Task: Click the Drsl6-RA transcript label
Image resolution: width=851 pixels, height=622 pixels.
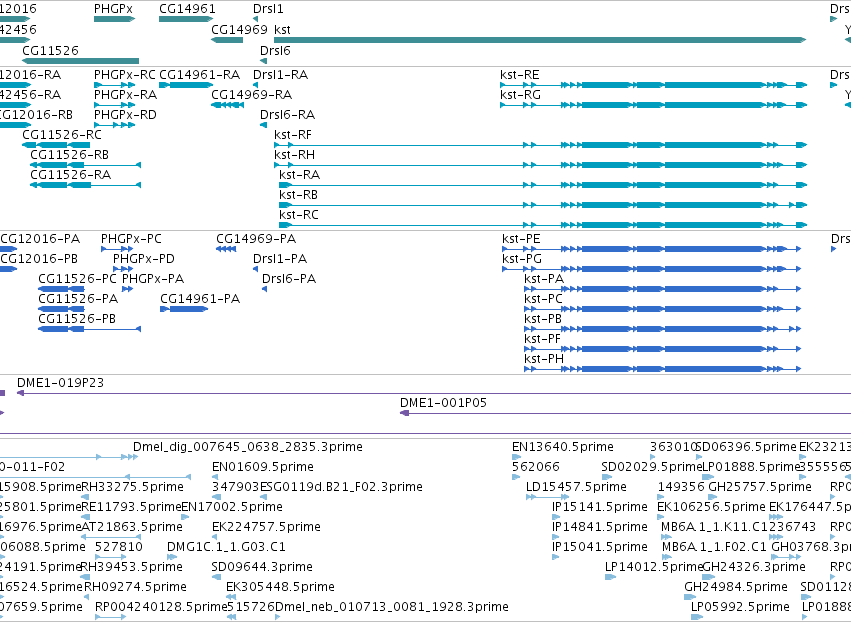Action: 288,115
